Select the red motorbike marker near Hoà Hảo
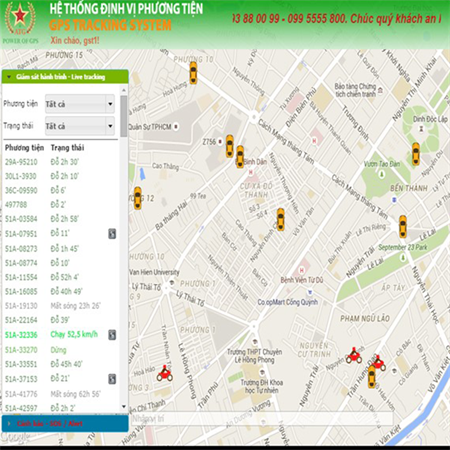Screen dimensions: 450x450 (165, 374)
